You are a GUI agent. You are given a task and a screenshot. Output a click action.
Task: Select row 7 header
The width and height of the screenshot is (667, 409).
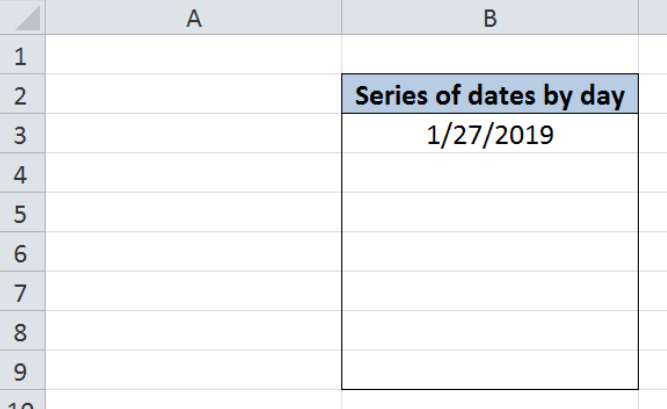pyautogui.click(x=23, y=291)
